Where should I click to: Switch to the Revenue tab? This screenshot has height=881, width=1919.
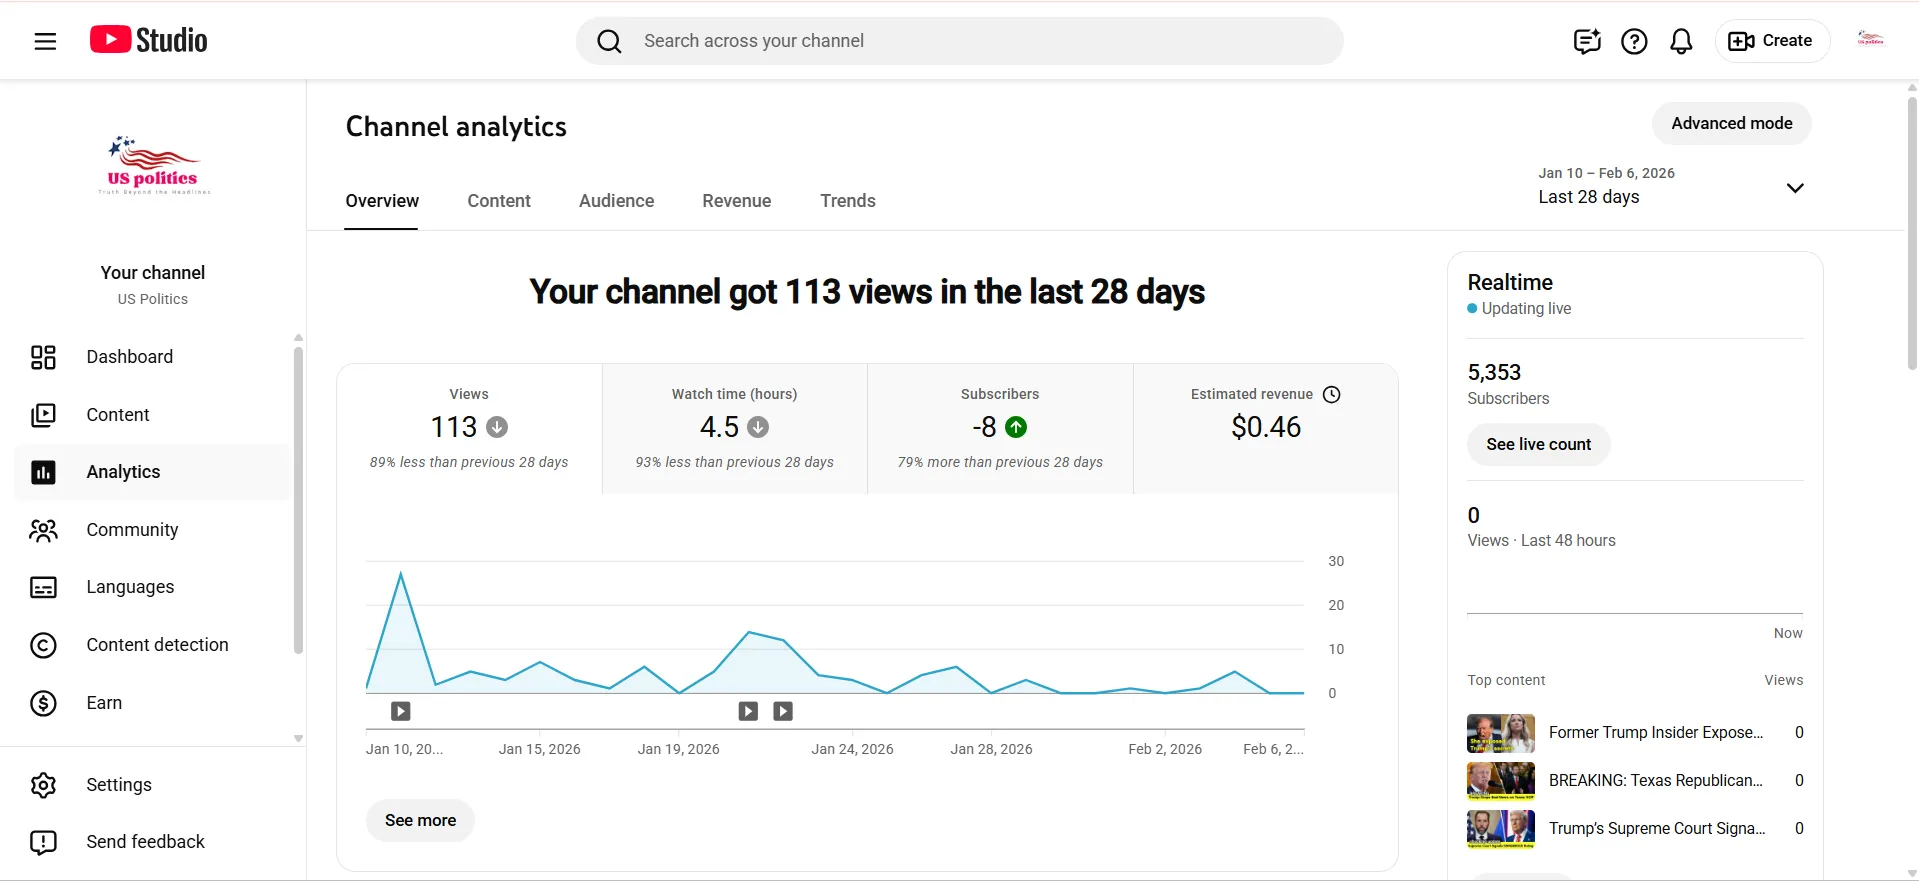tap(737, 201)
